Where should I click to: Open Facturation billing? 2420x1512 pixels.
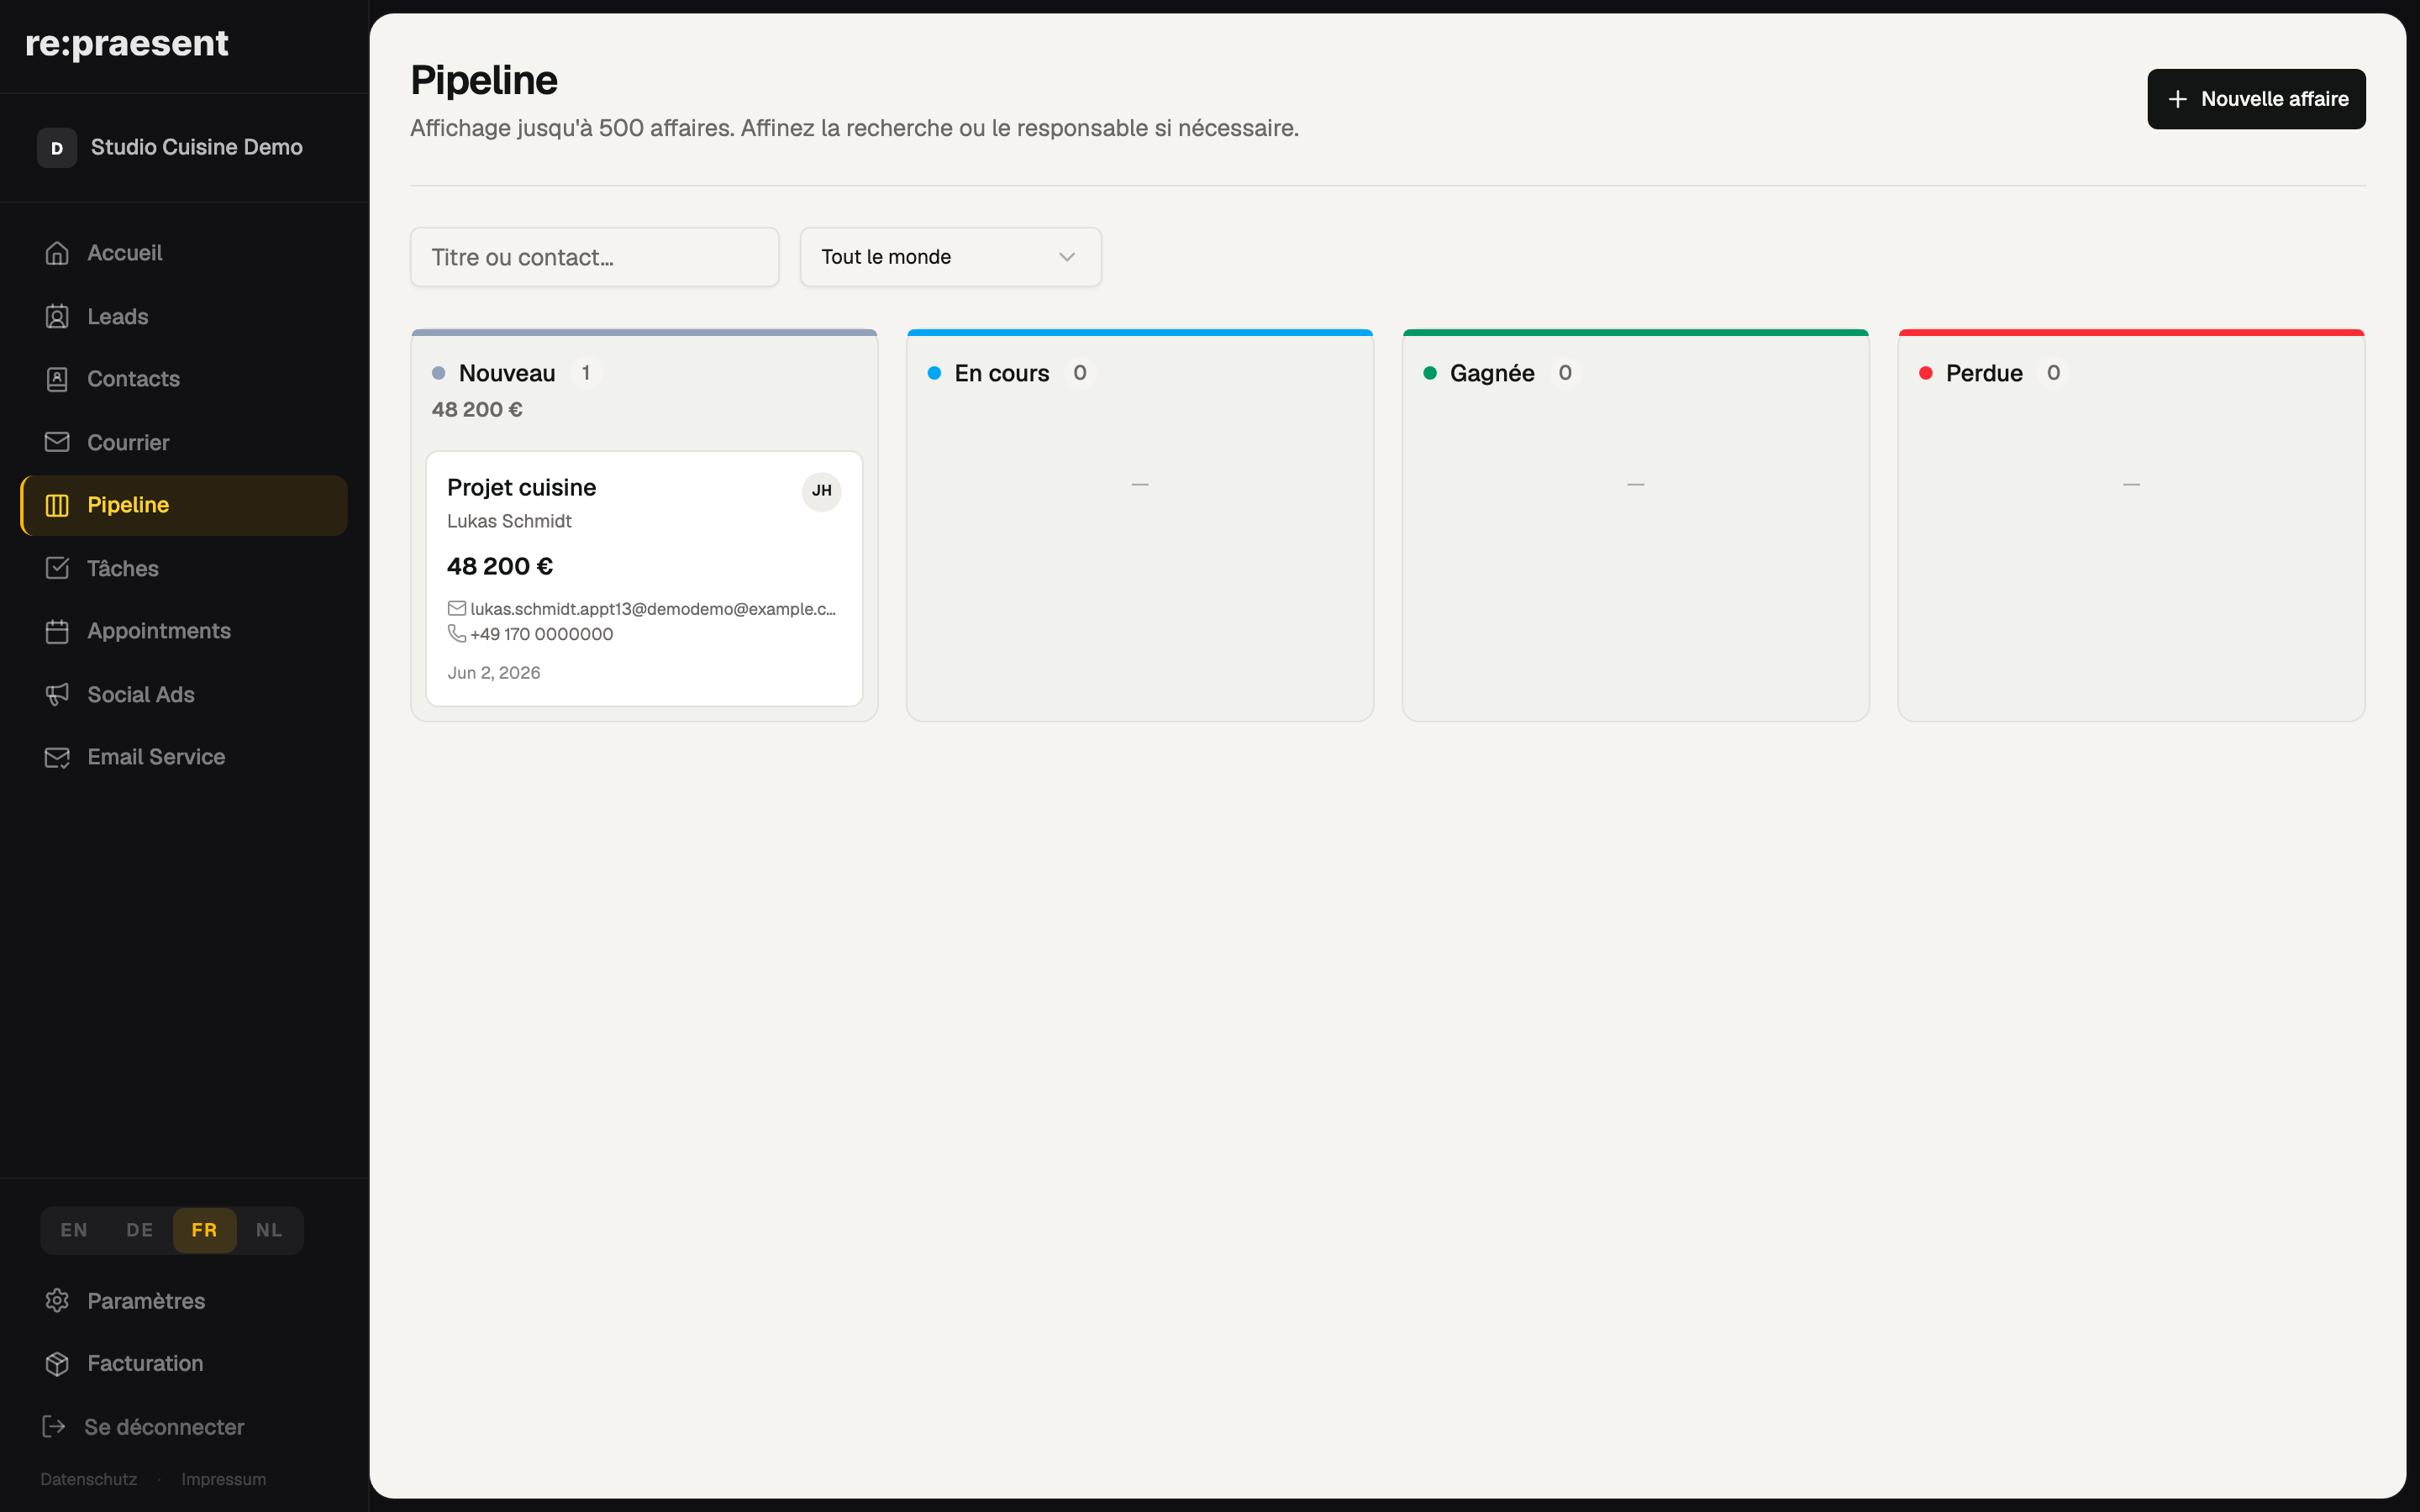tap(184, 1363)
